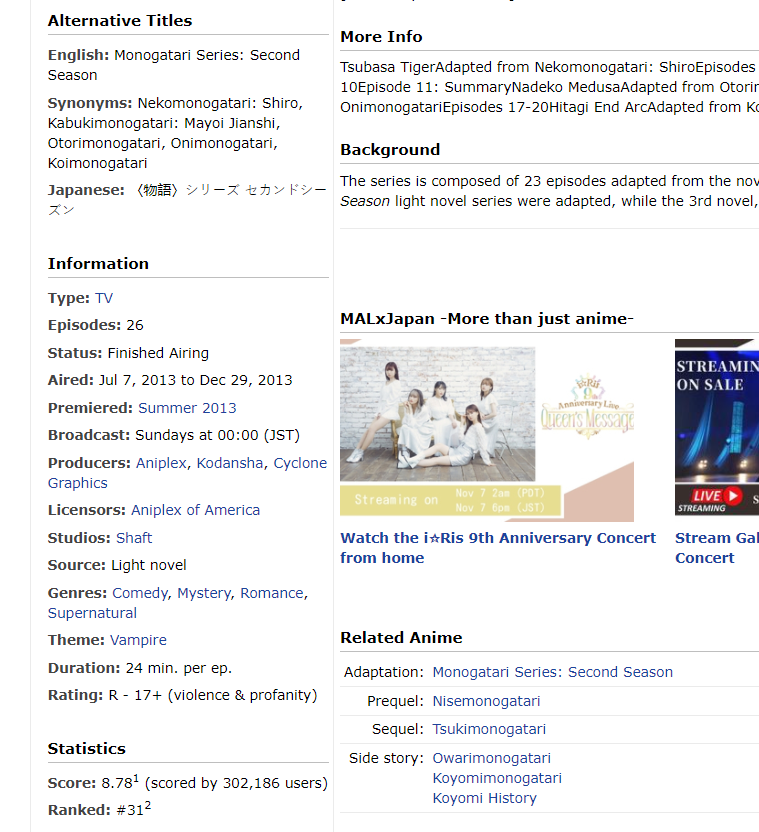Click the Vampire theme link
Viewport: 759px width, 832px height.
[138, 640]
